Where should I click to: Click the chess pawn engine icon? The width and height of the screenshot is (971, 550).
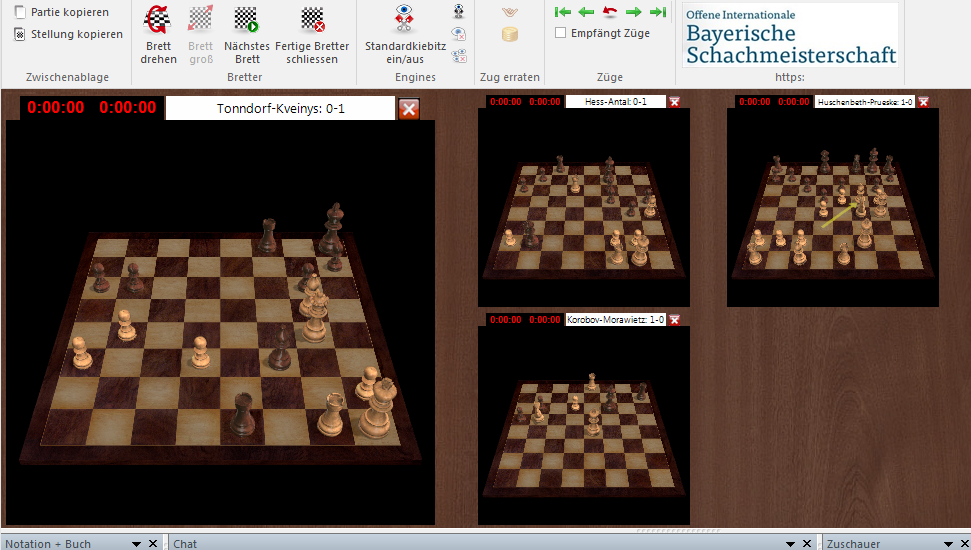click(x=458, y=12)
